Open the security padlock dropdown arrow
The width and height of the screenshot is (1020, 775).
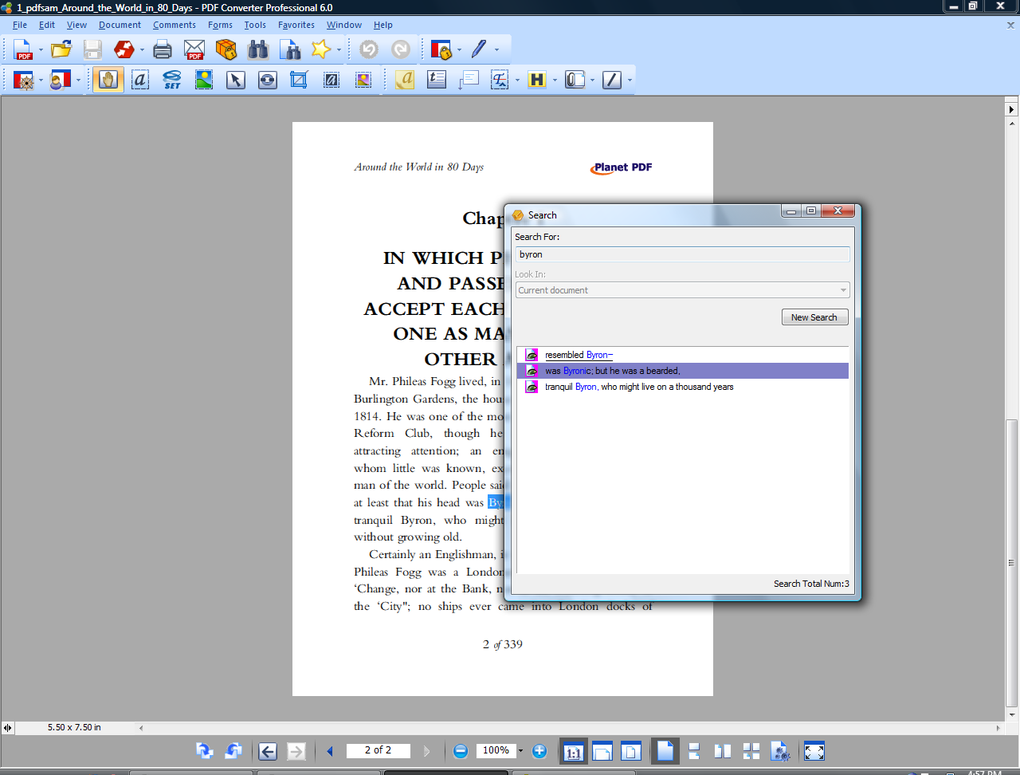pos(459,50)
